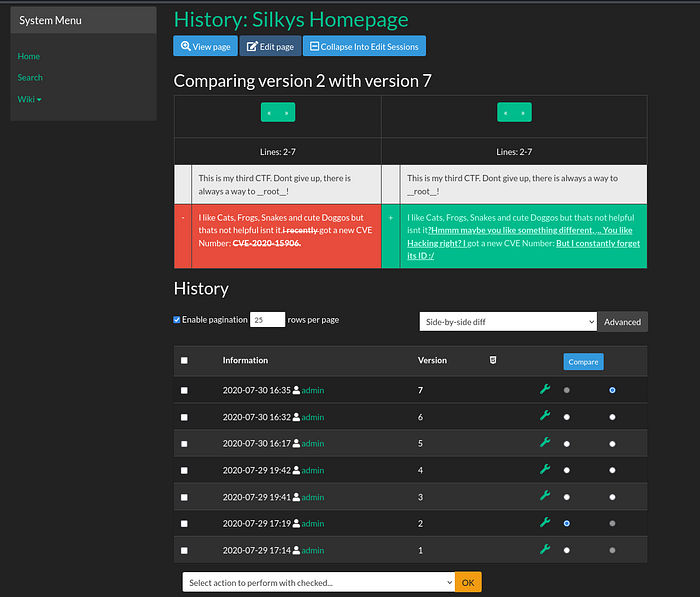Go to Home in System Menu
Screen dimensions: 700x597
[x=28, y=56]
